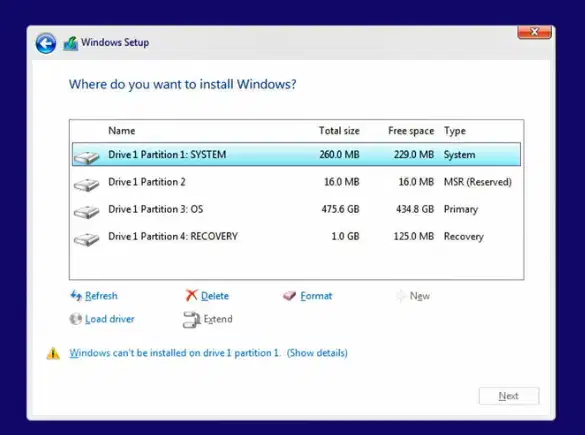Click the blue back arrow button
Viewport: 585px width, 435px height.
click(46, 43)
